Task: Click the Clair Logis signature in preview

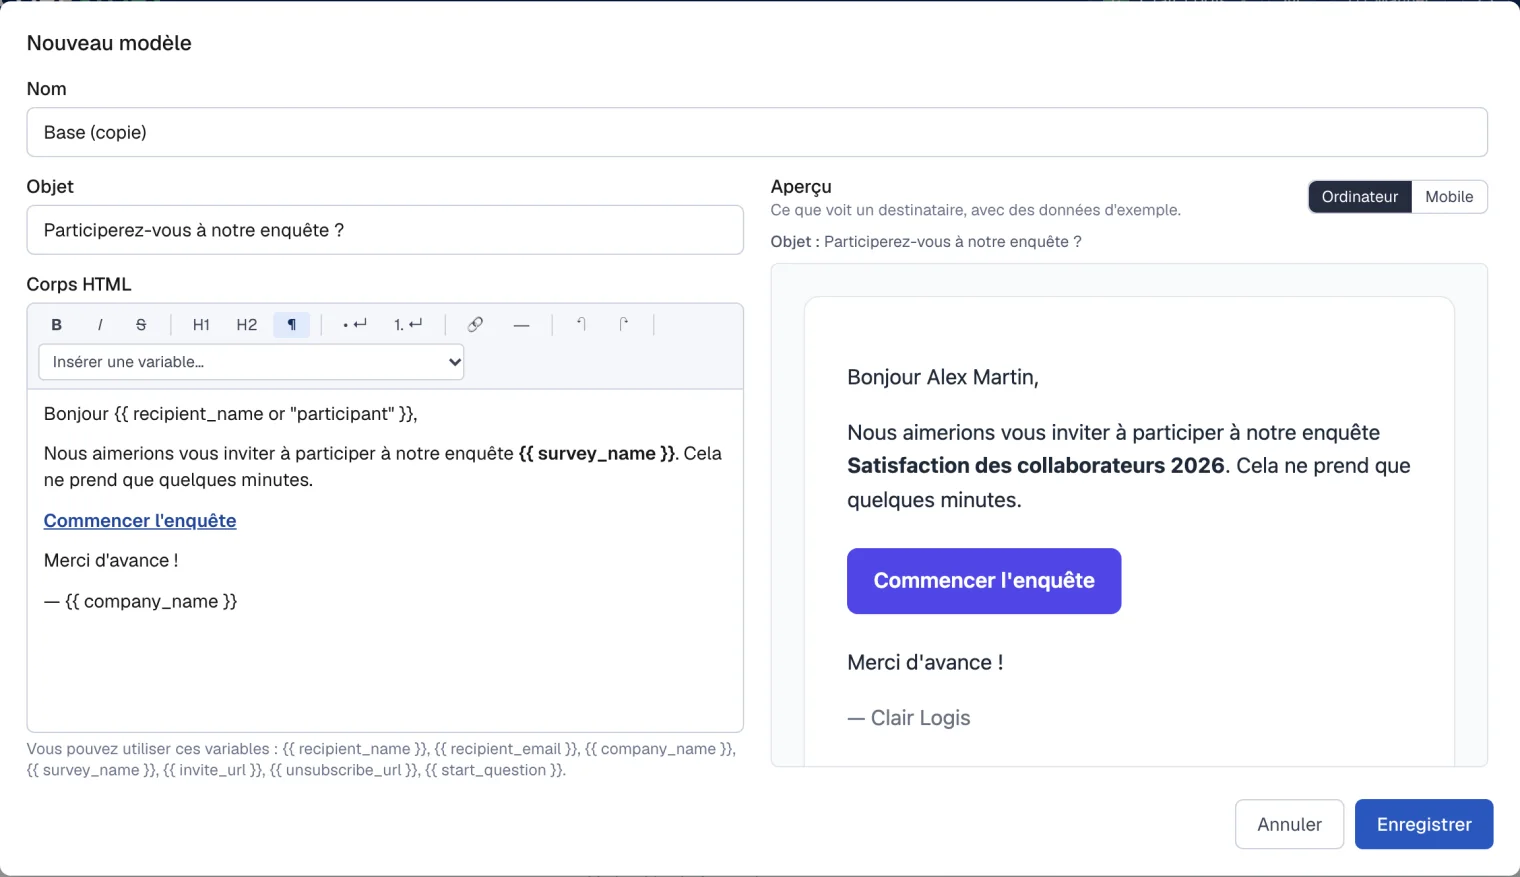Action: tap(909, 718)
